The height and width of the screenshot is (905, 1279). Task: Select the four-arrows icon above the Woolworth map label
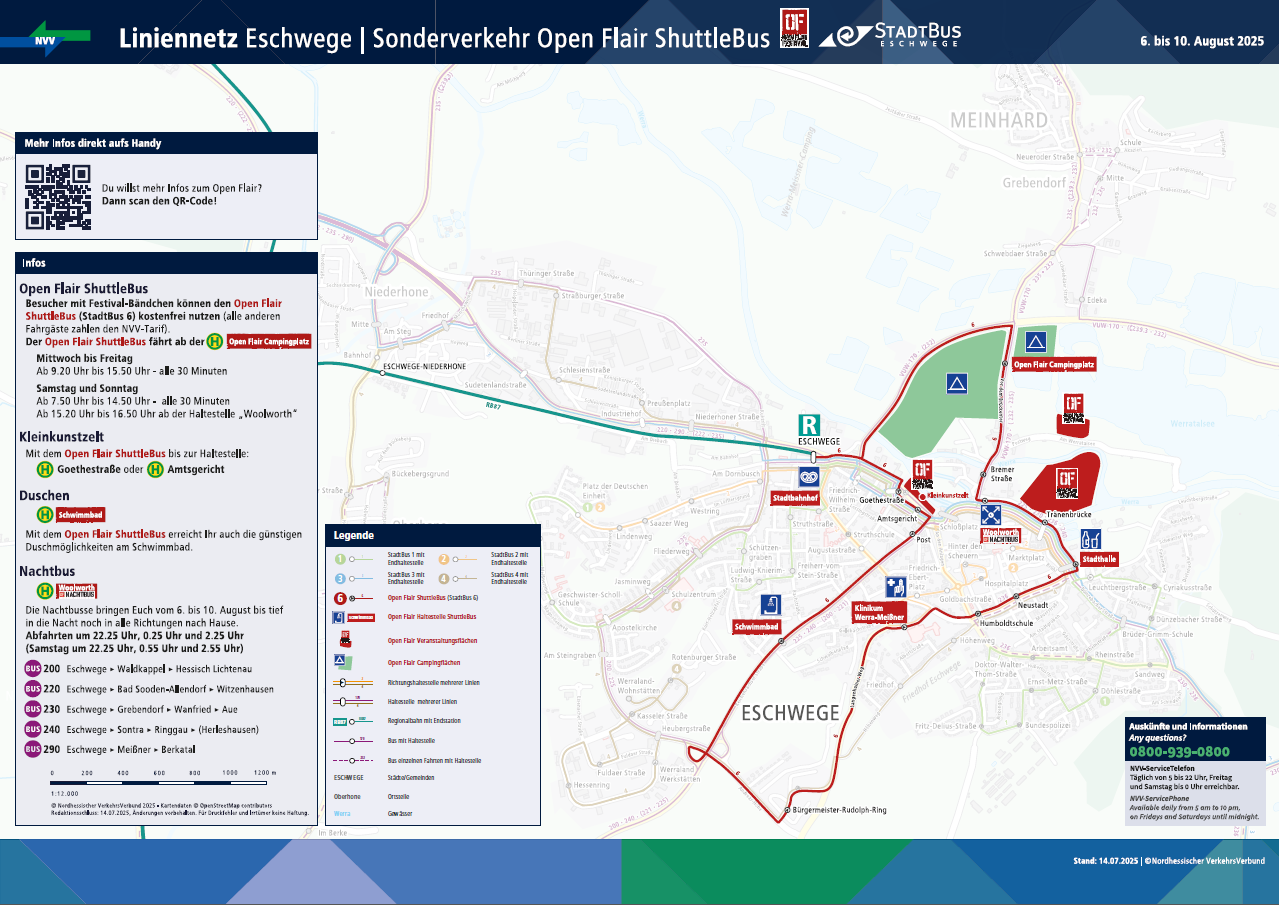[x=991, y=514]
